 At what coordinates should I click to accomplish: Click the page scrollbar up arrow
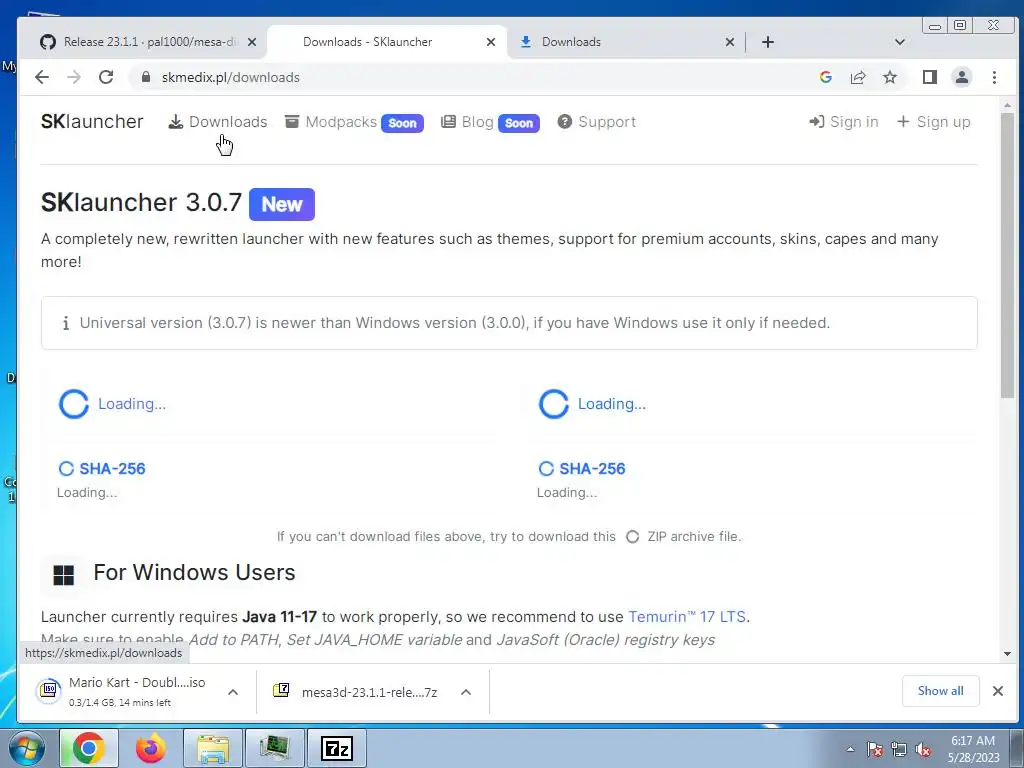pos(1007,104)
